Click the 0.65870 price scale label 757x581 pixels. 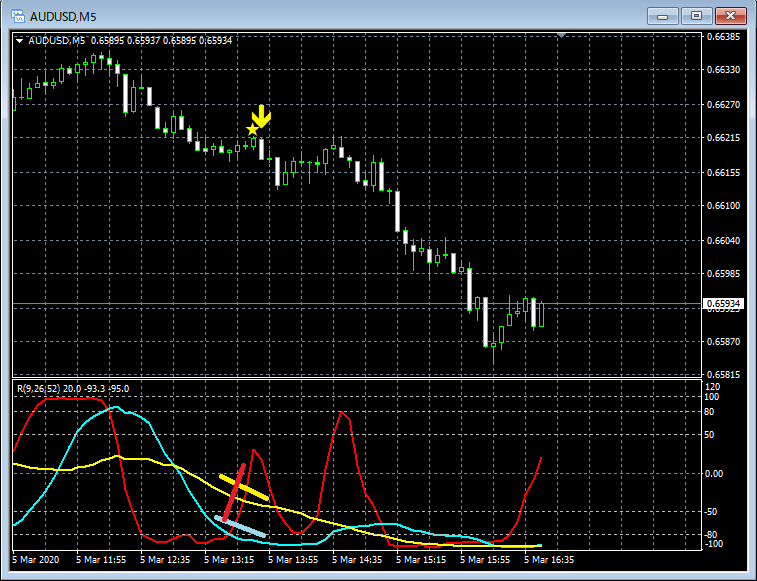click(723, 341)
